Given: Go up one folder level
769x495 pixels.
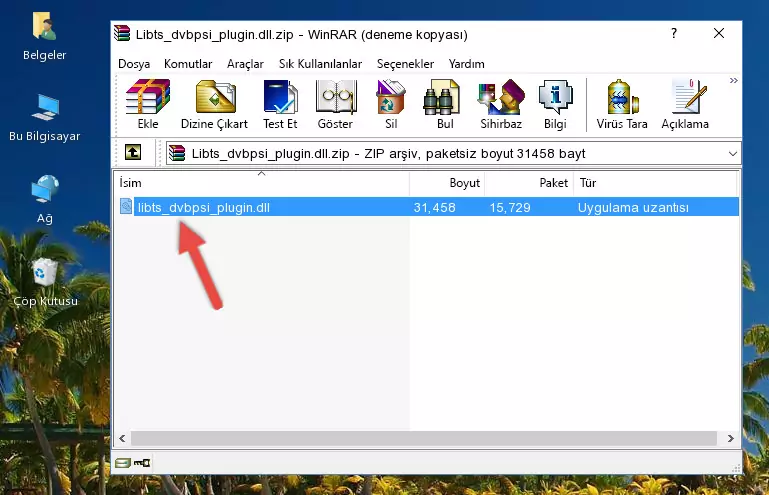Looking at the screenshot, I should click(133, 153).
